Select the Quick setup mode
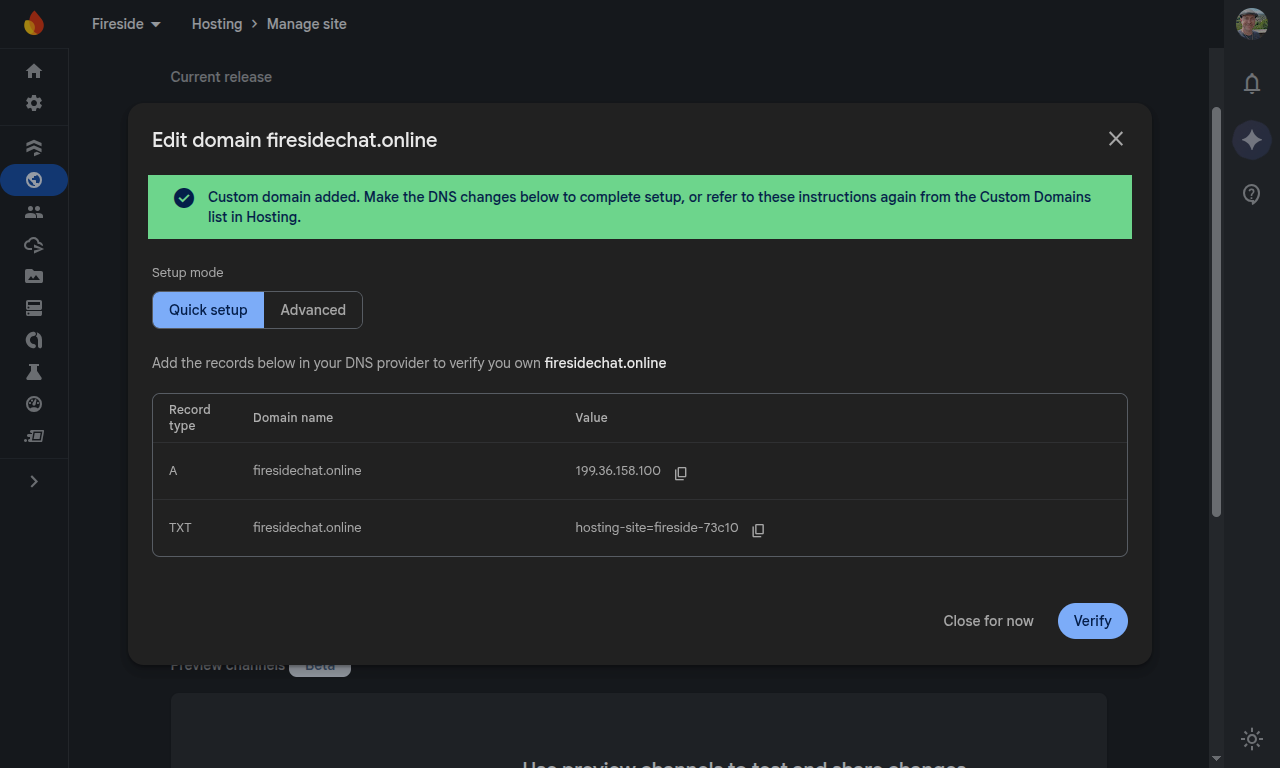Viewport: 1280px width, 768px height. pyautogui.click(x=207, y=310)
